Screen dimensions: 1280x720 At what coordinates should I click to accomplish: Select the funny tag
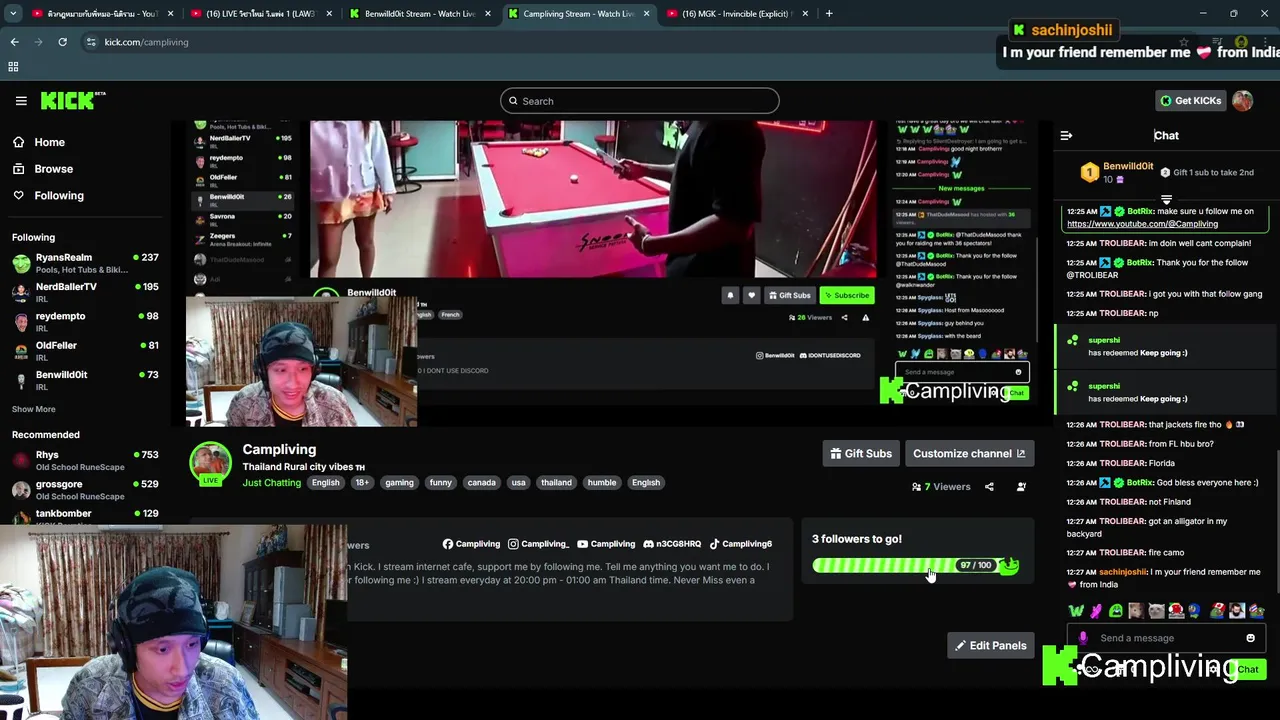click(440, 483)
